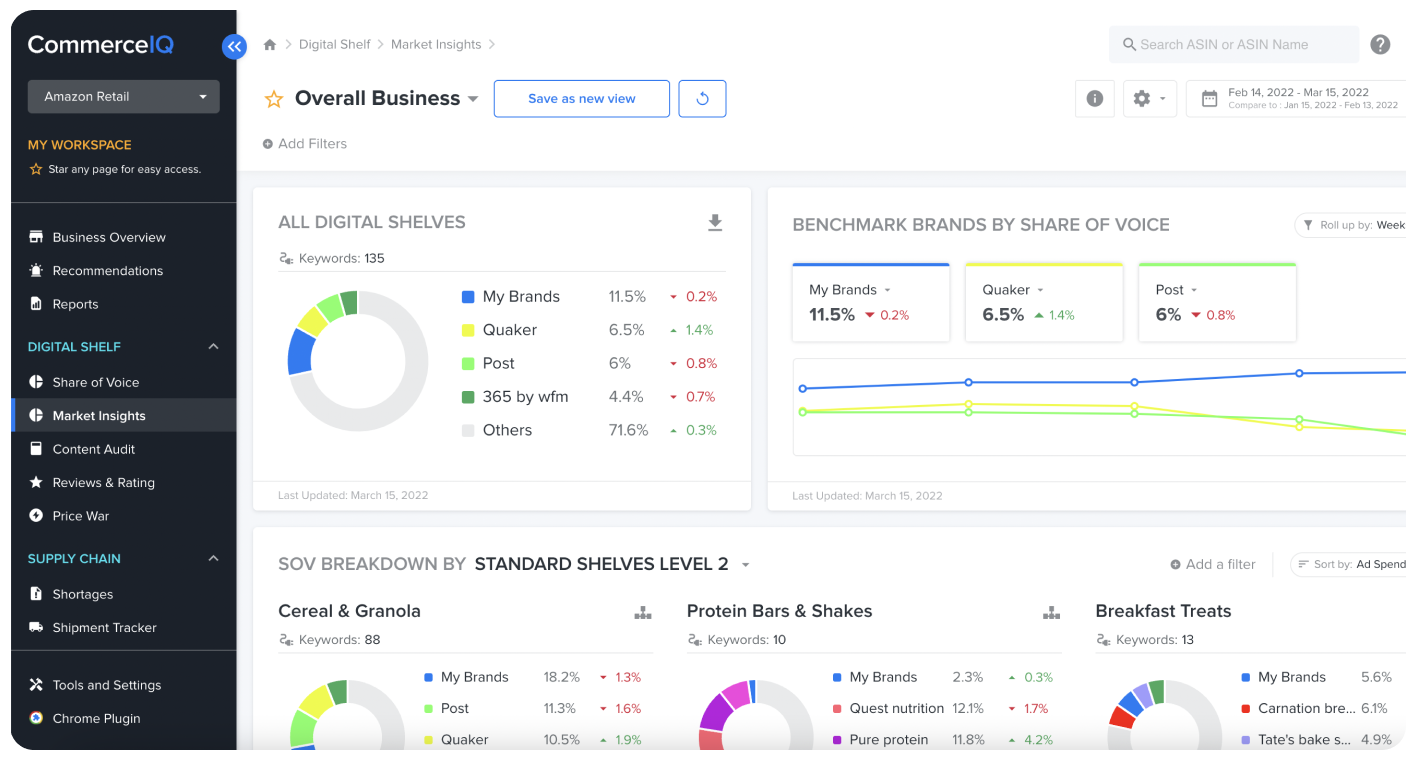Click the Add Filters plus icon
Image resolution: width=1416 pixels, height=760 pixels.
(268, 144)
